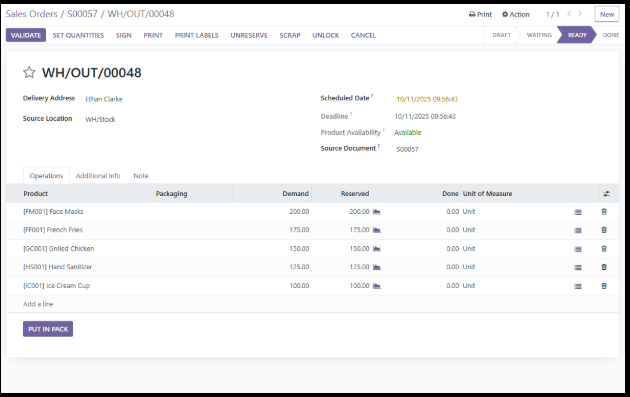Select the [FM001] Face Masks product cell
This screenshot has height=397, width=630.
(53, 211)
